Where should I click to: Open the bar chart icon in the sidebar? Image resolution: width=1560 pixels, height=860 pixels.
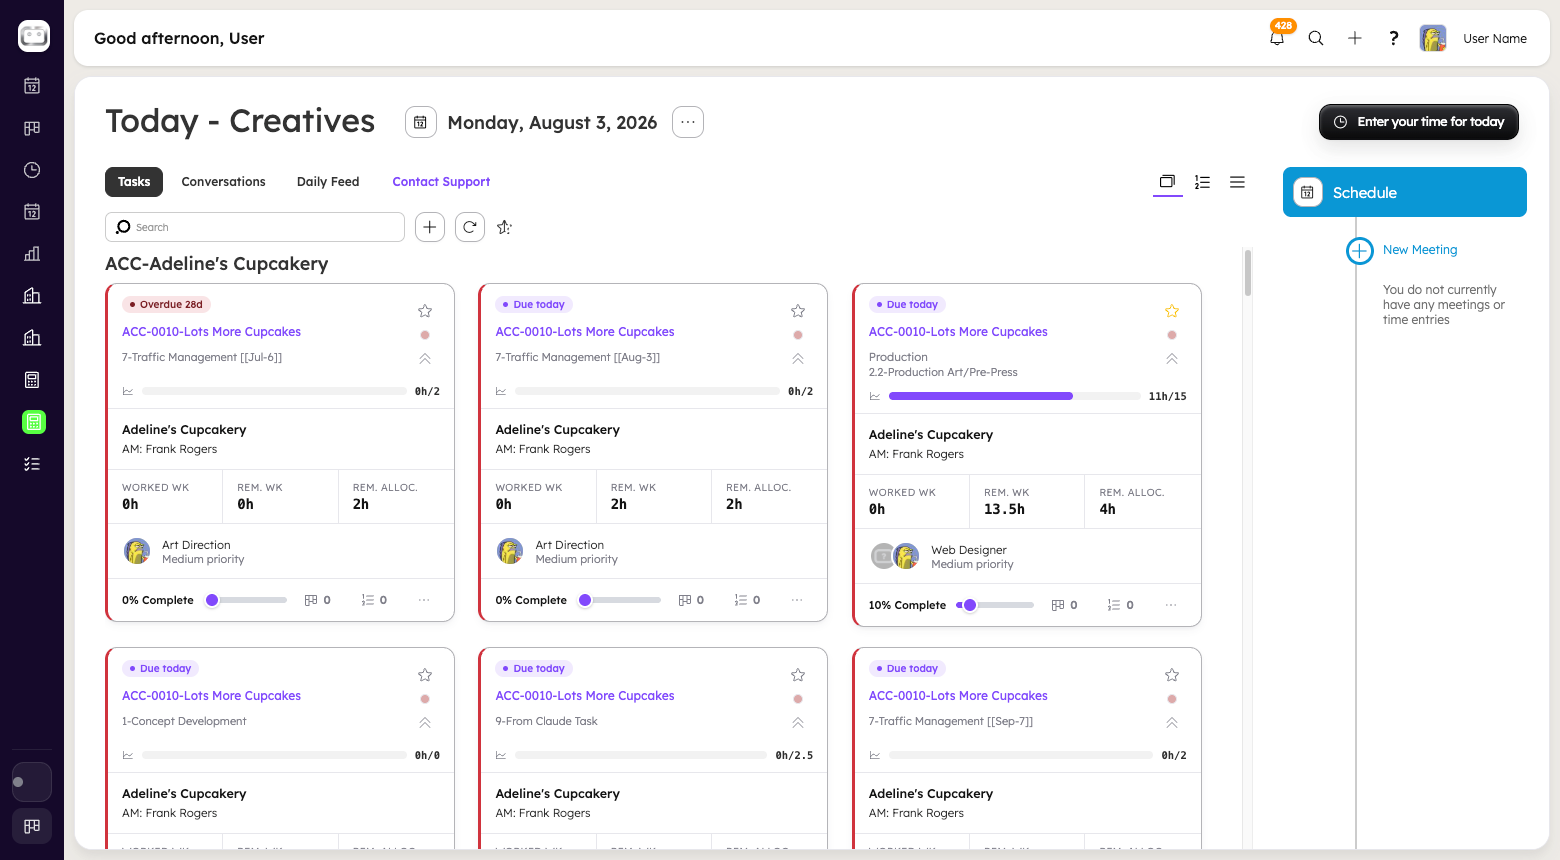point(32,254)
